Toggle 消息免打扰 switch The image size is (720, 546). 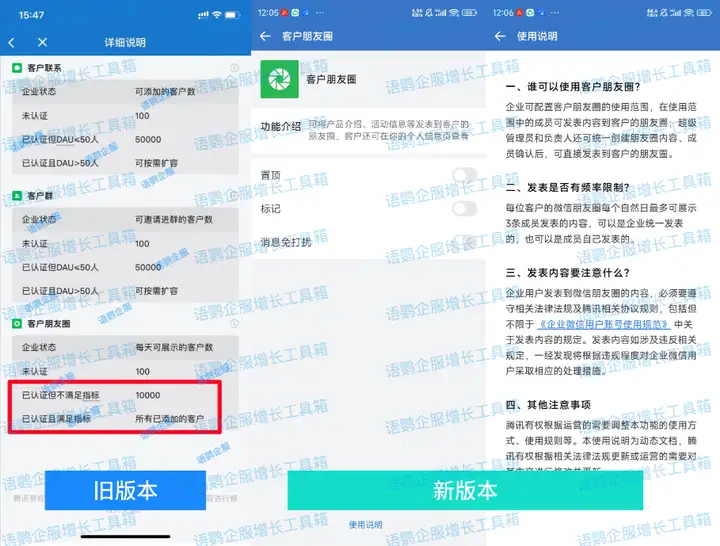[464, 241]
